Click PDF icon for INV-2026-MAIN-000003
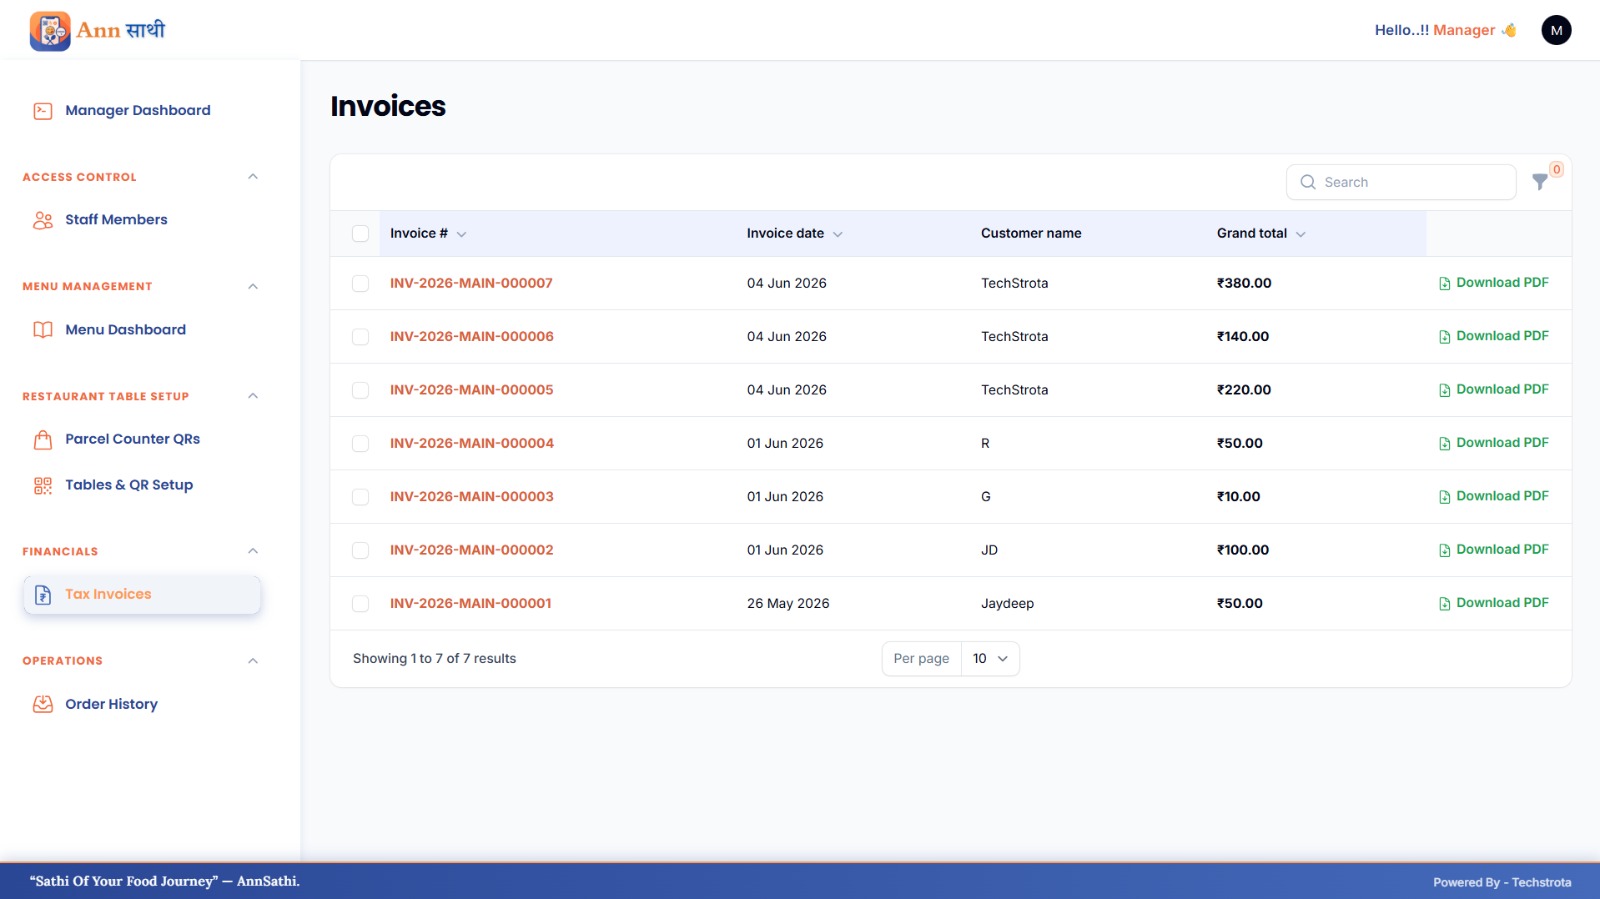Image resolution: width=1600 pixels, height=899 pixels. pos(1444,497)
